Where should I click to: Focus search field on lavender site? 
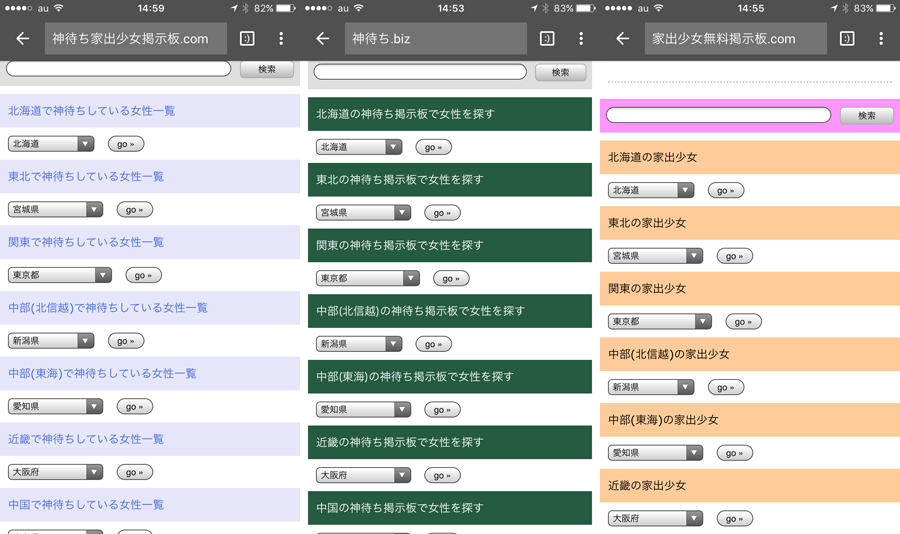click(118, 69)
